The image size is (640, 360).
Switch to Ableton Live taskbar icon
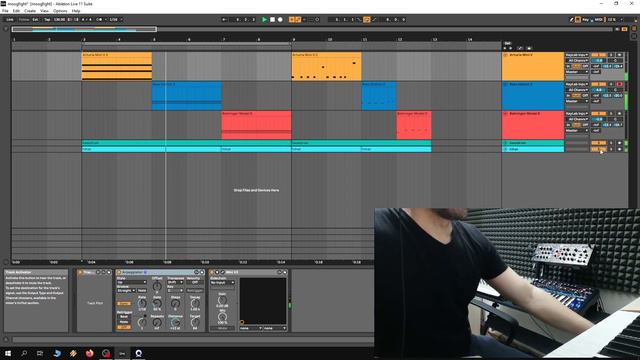[122, 353]
